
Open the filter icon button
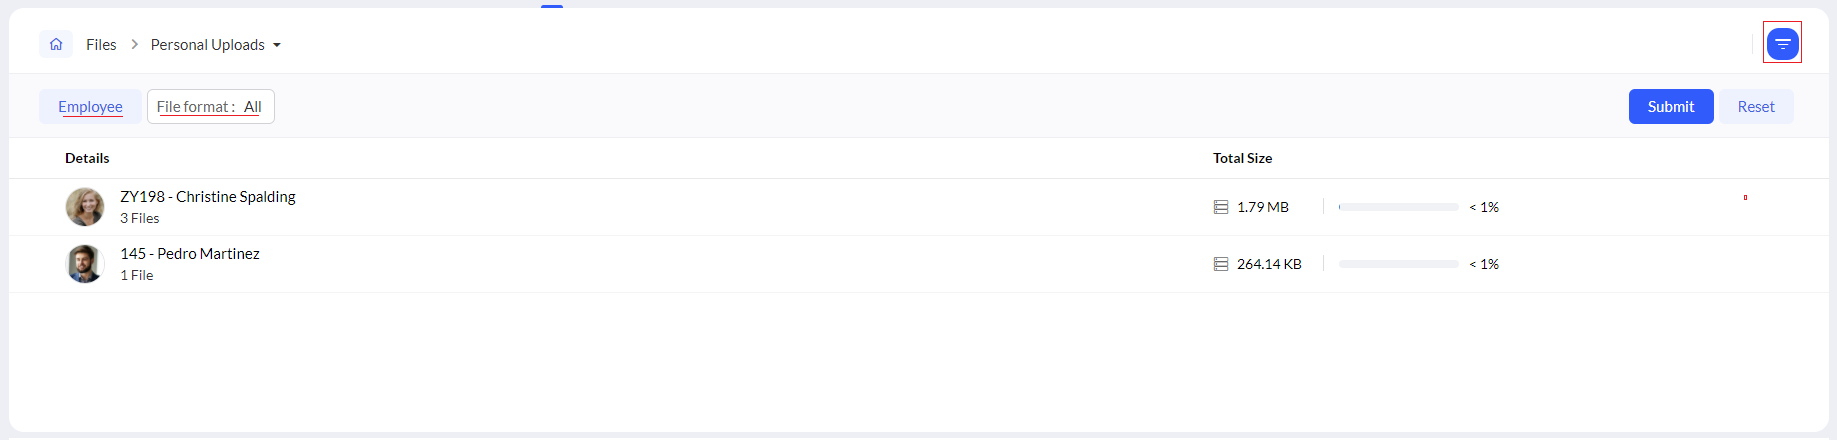click(1782, 43)
